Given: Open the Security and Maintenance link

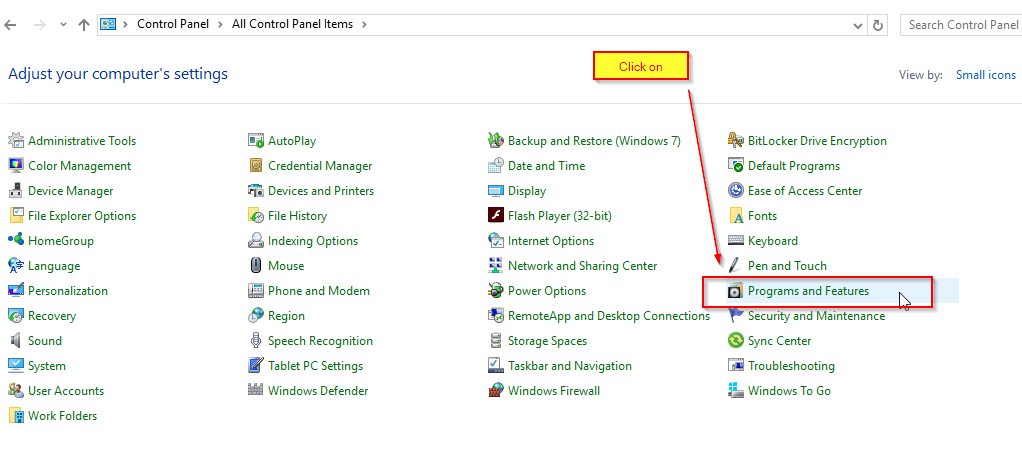Looking at the screenshot, I should [817, 316].
